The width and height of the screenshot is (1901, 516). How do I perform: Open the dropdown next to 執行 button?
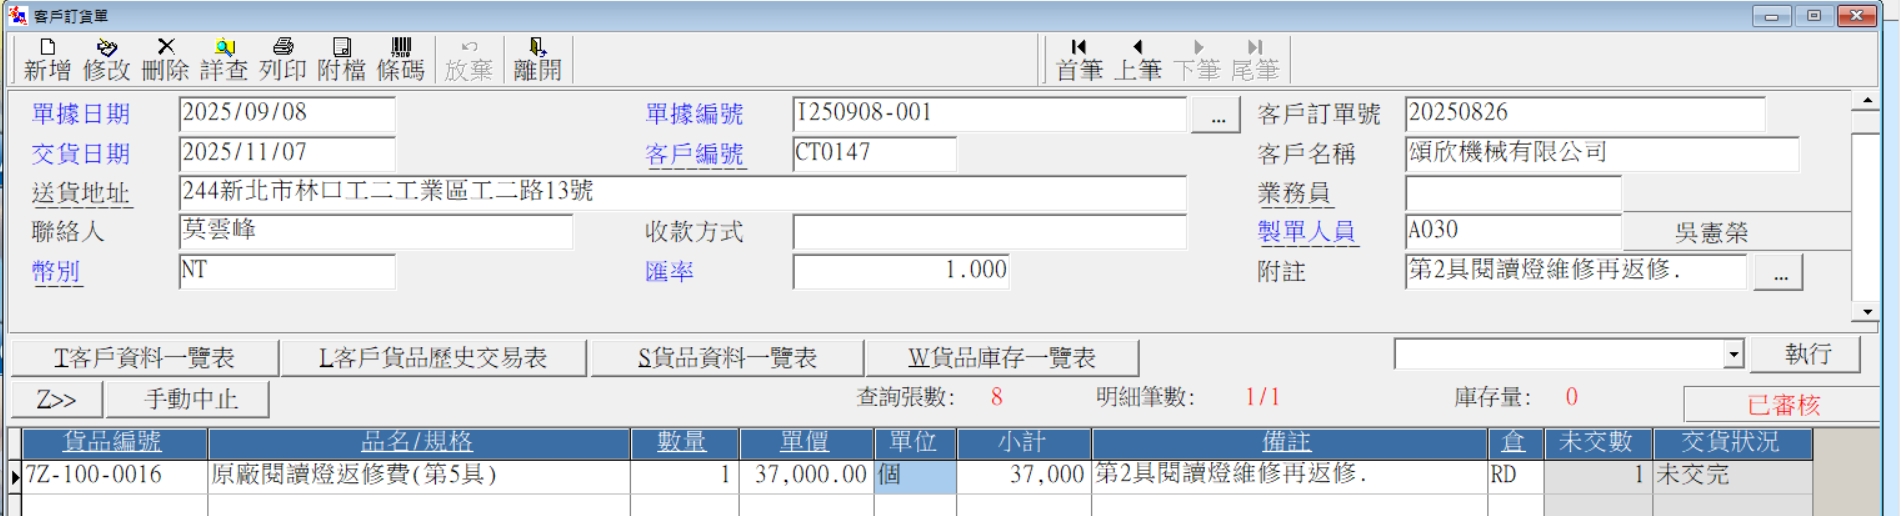(1733, 354)
